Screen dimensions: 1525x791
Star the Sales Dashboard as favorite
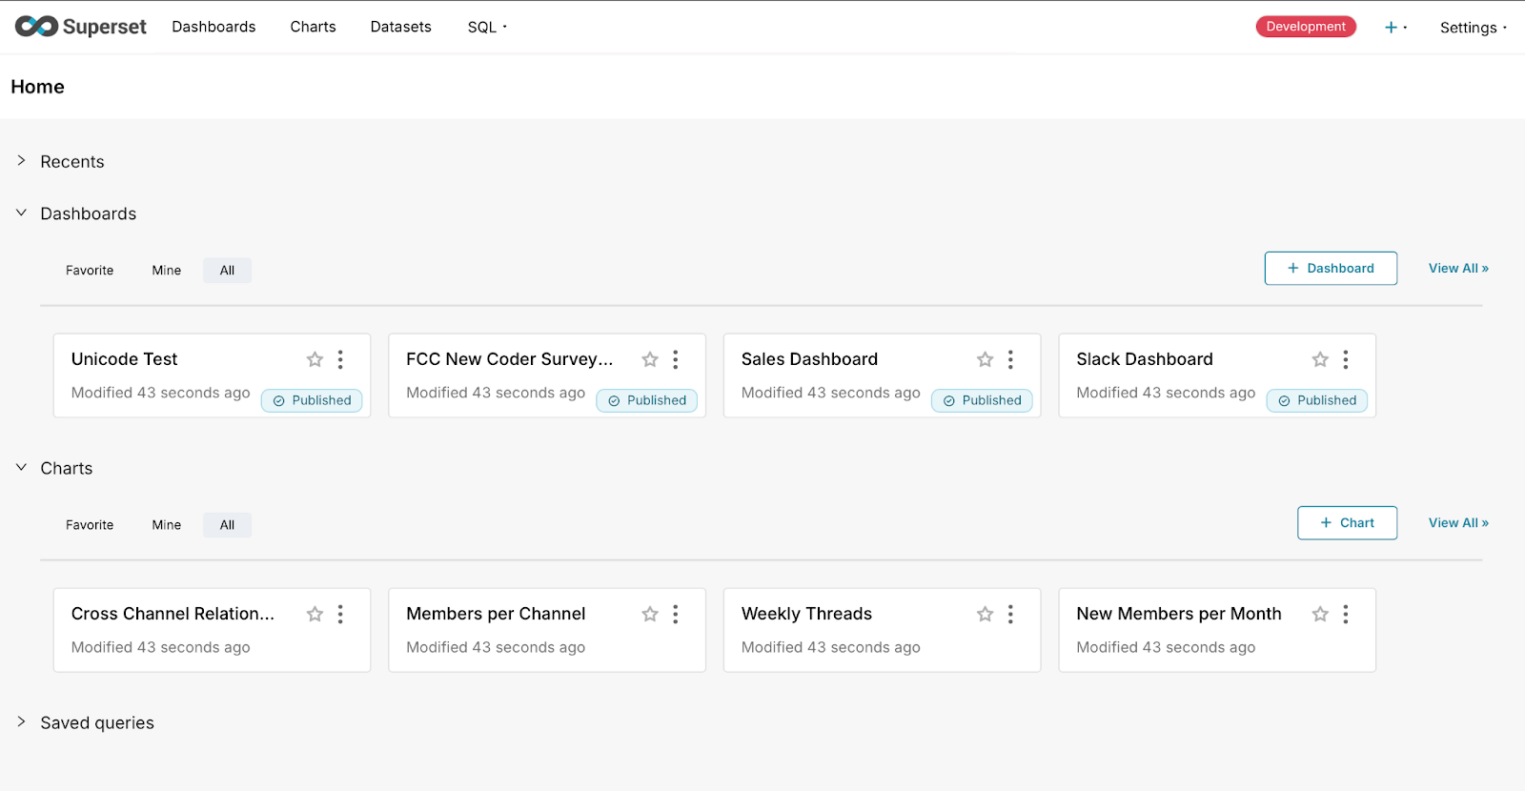coord(985,360)
